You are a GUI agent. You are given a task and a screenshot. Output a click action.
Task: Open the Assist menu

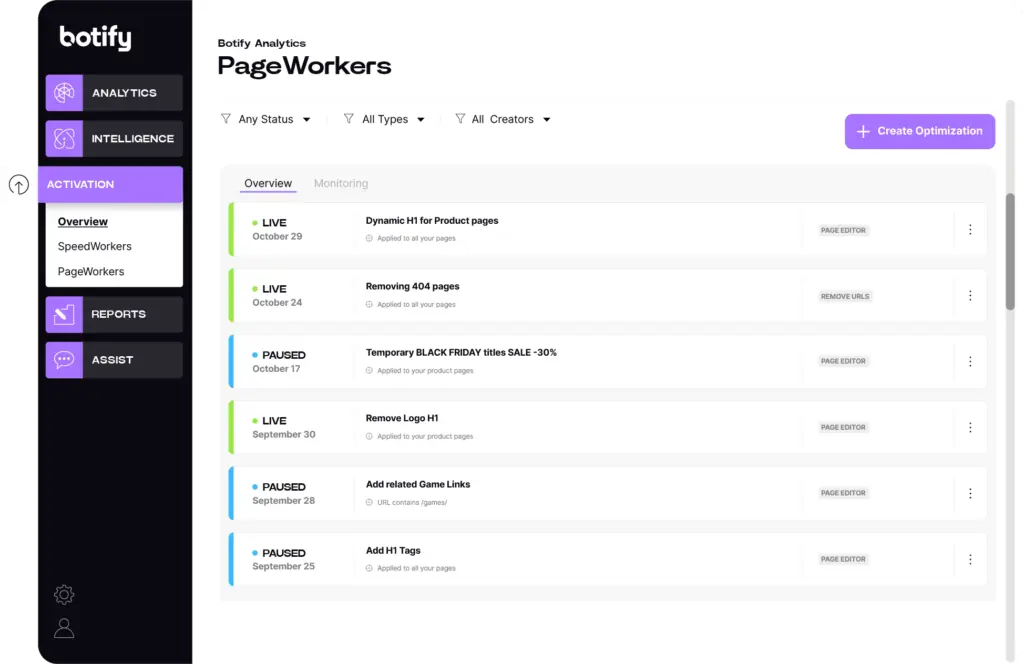coord(114,360)
